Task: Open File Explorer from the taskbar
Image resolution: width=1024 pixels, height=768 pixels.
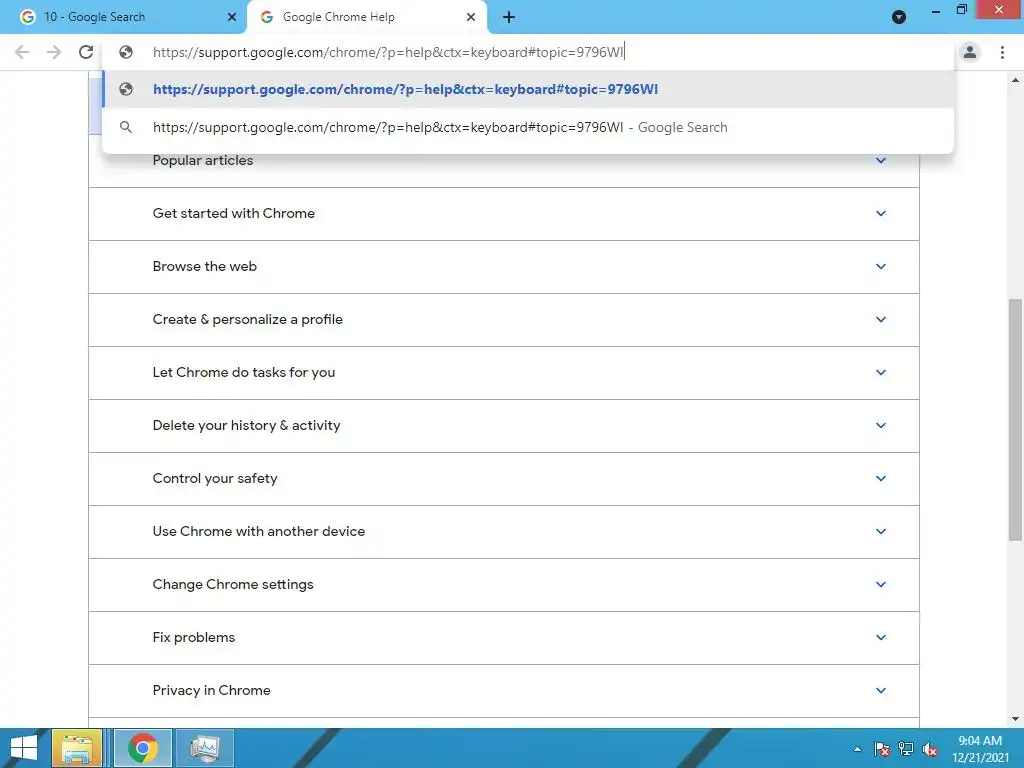Action: [x=77, y=748]
